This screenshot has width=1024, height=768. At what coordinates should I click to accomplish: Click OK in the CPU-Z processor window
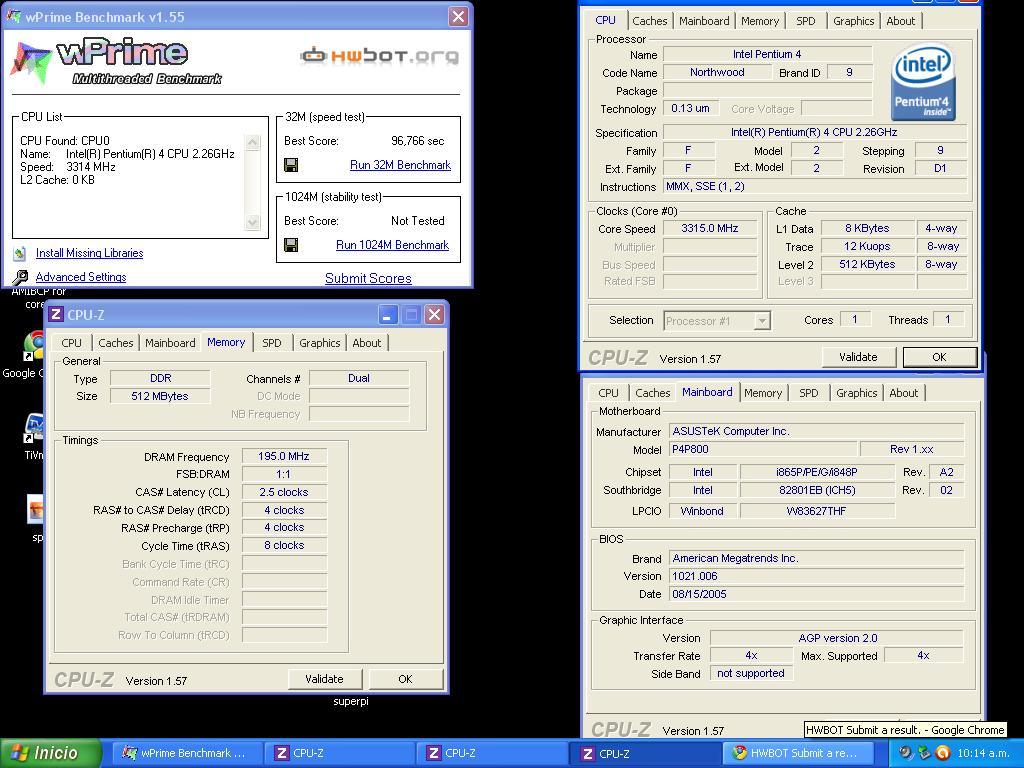point(940,357)
